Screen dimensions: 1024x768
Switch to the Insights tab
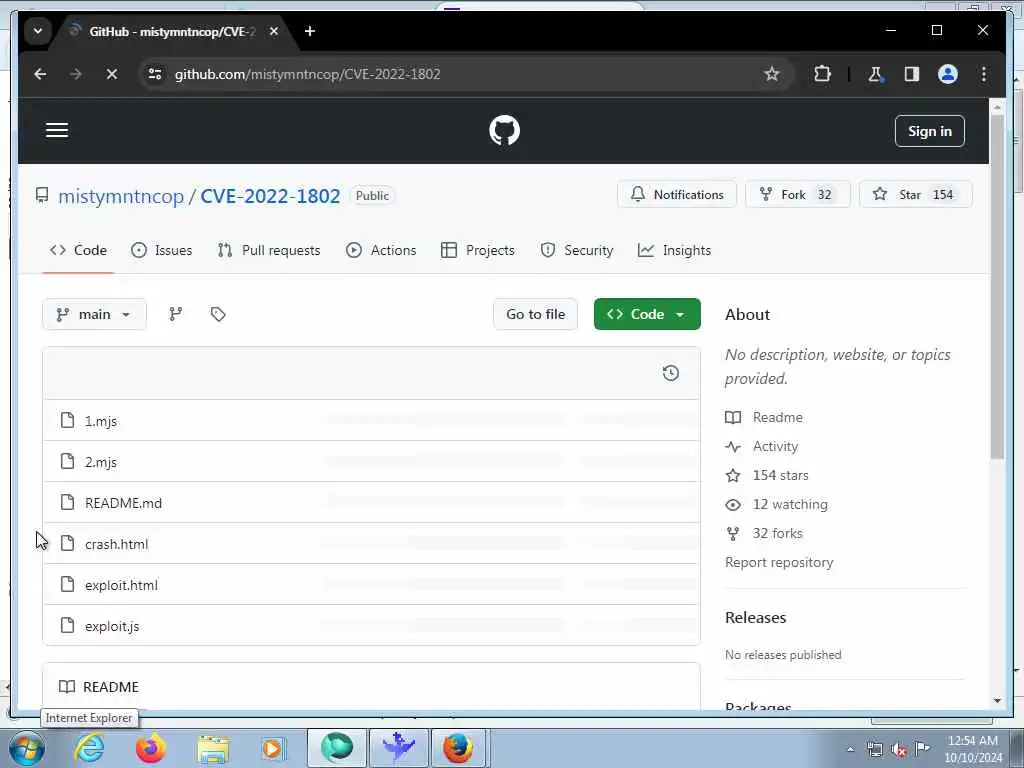(x=674, y=250)
